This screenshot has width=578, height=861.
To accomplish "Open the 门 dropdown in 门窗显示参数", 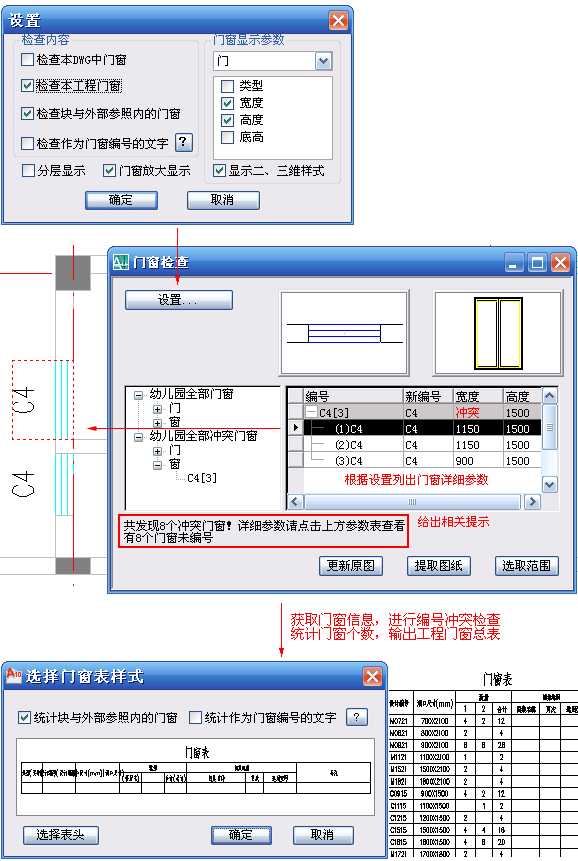I will tap(323, 61).
